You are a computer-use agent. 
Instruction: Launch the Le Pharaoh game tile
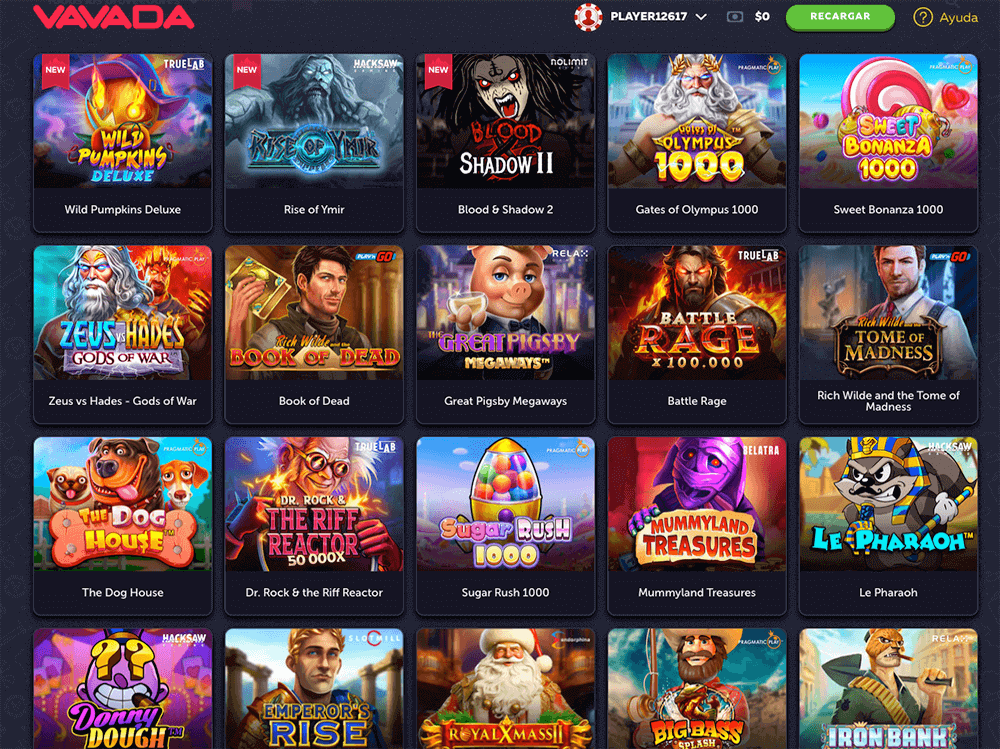click(888, 526)
